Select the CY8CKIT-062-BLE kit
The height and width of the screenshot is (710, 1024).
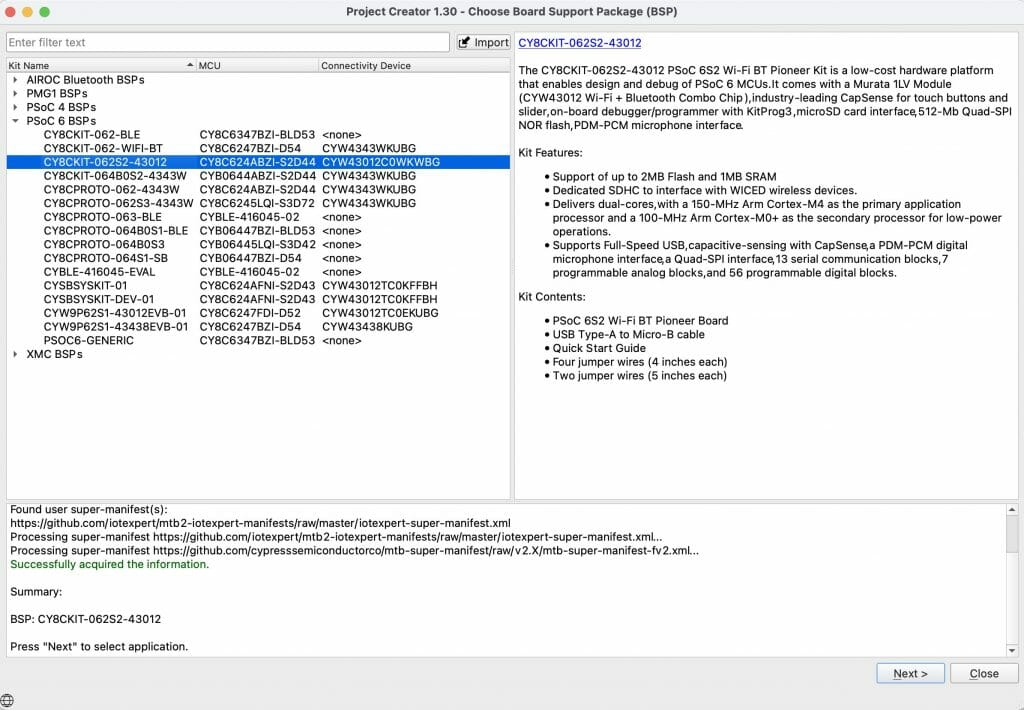point(92,135)
